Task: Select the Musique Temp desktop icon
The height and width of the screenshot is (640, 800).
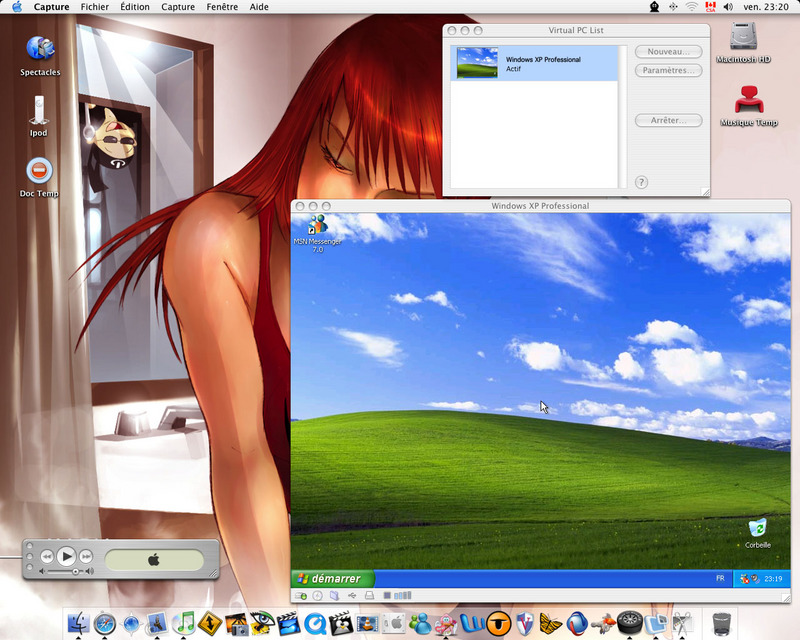Action: 749,106
